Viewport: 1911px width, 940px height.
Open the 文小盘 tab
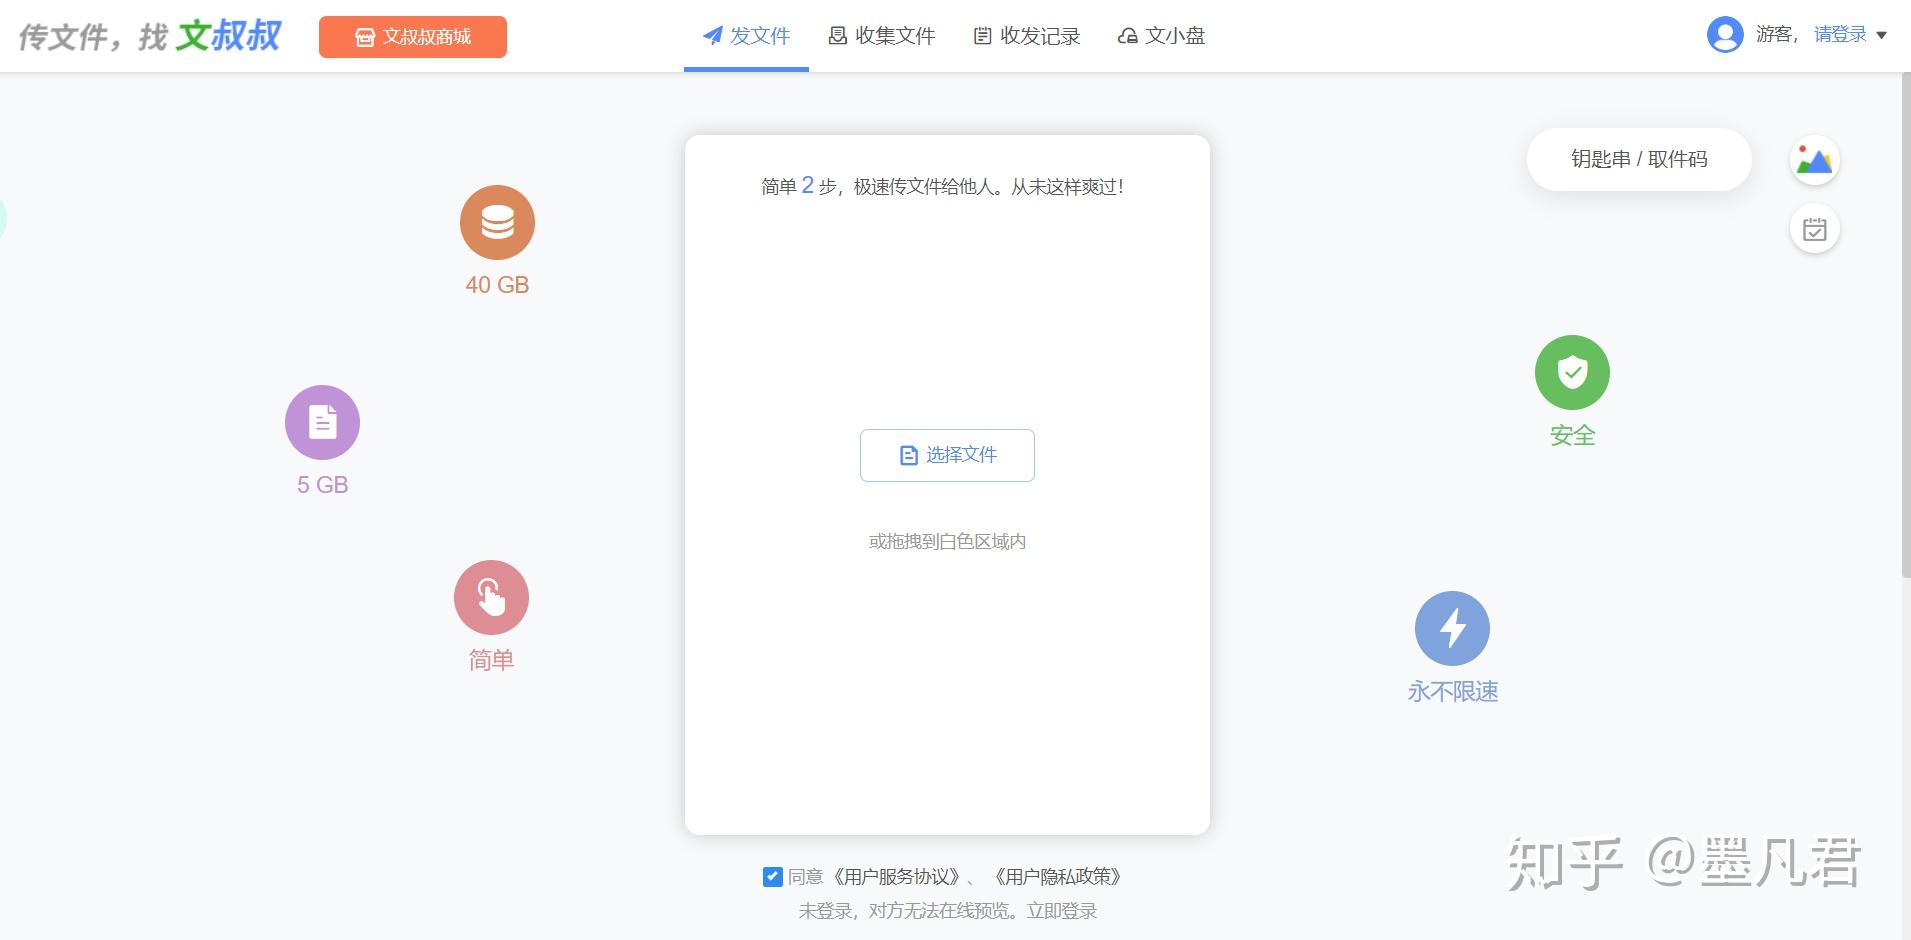coord(1161,36)
